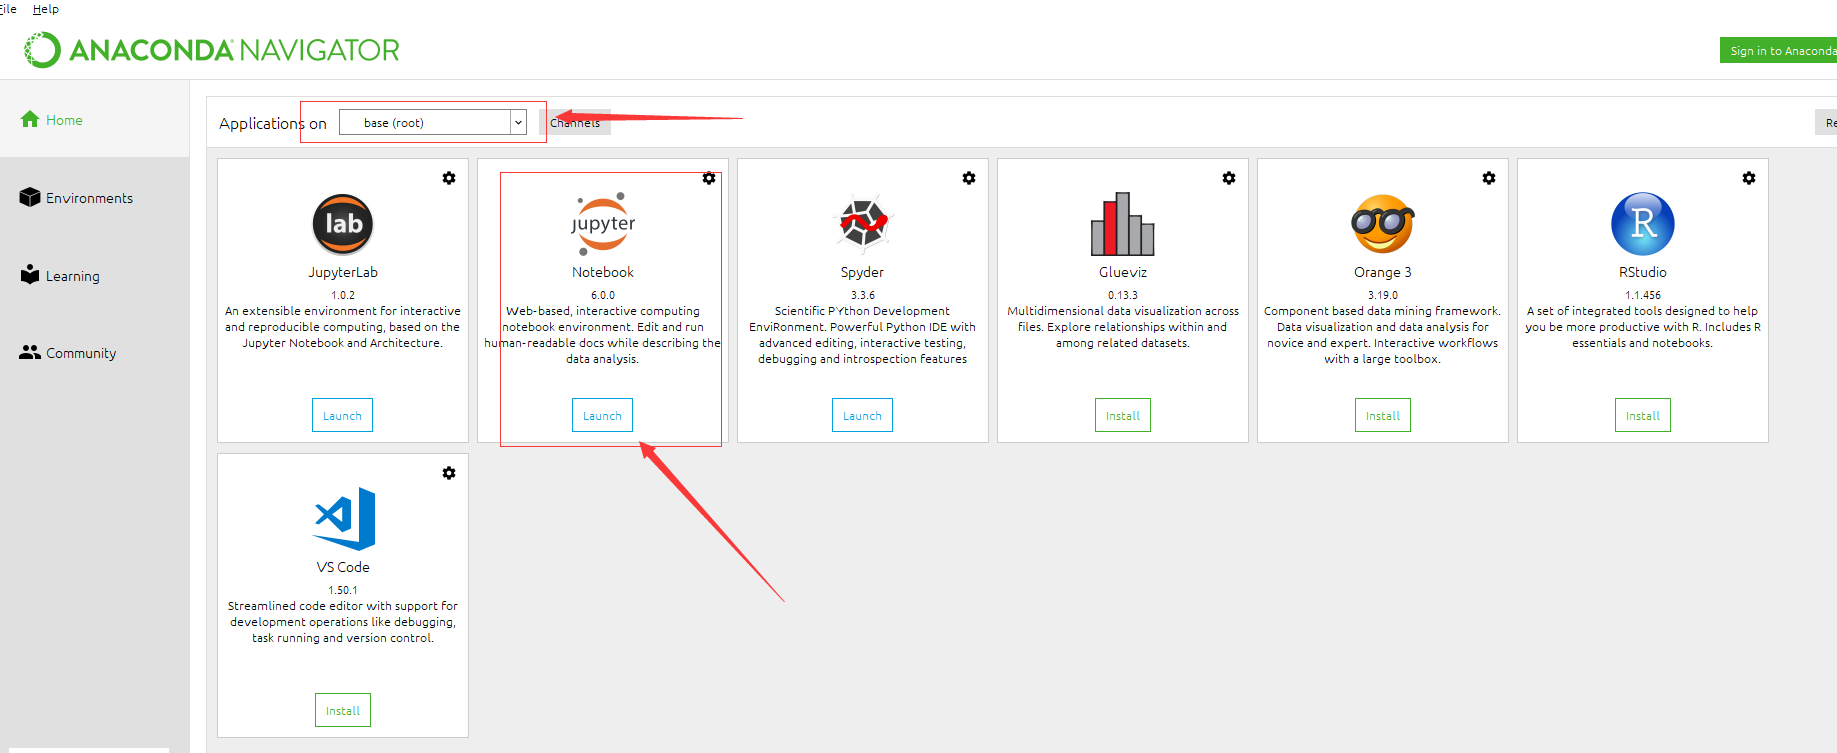Screen dimensions: 1837x753
Task: Click the Learning book icon
Action: [30, 274]
